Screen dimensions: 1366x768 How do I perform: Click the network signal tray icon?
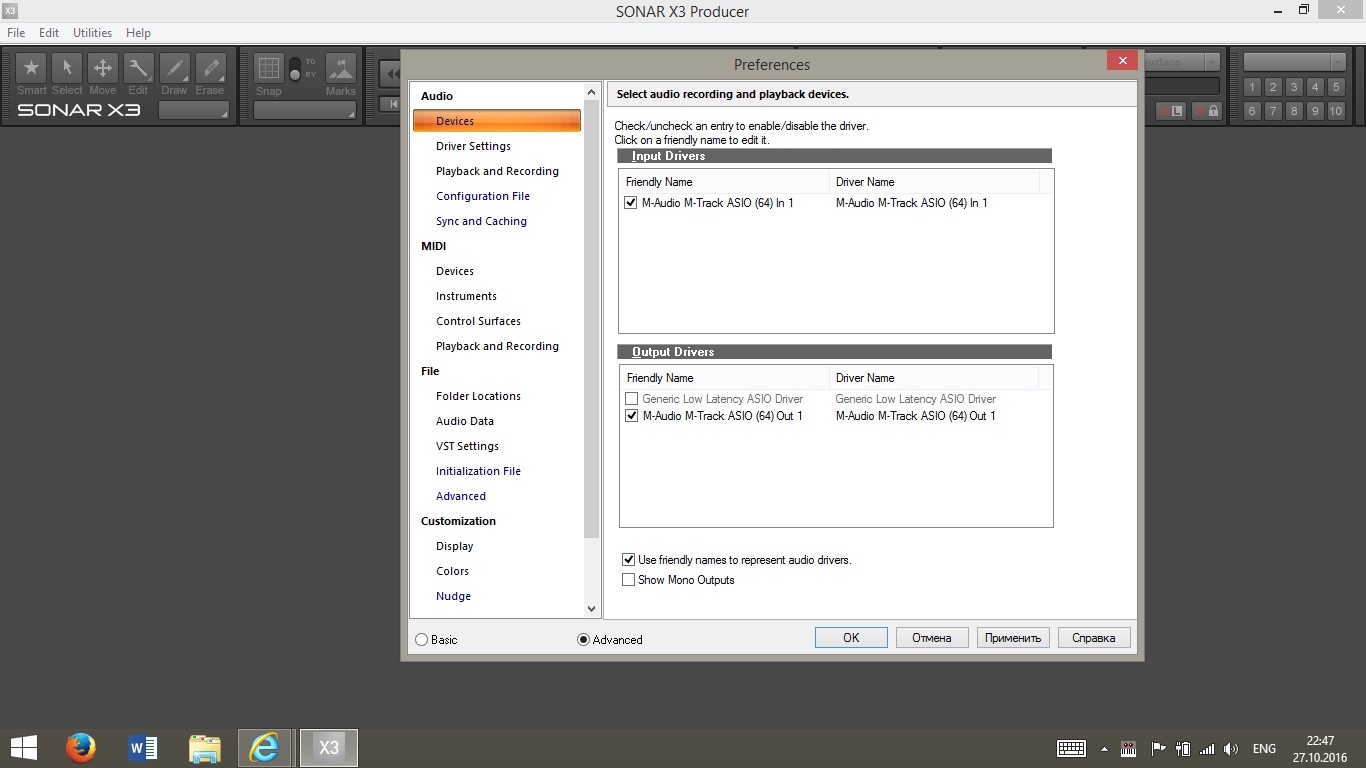click(x=1207, y=748)
